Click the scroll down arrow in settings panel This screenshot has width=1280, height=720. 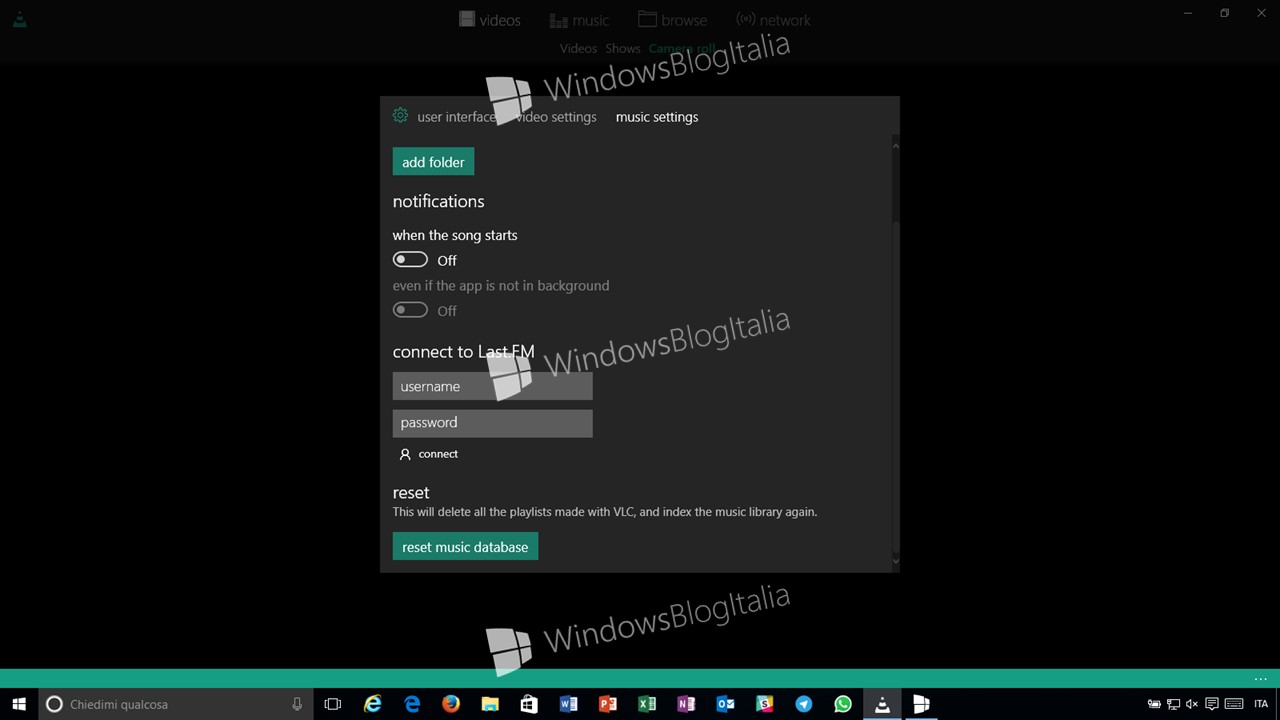click(895, 563)
